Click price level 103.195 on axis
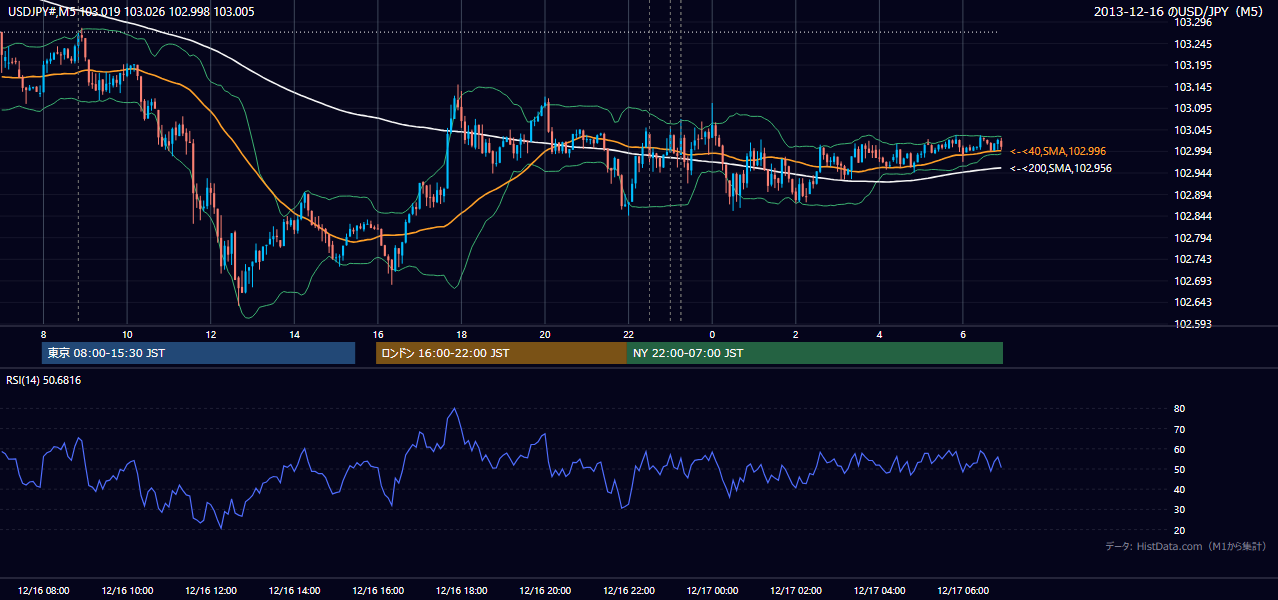Viewport: 1278px width, 600px height. 1192,65
